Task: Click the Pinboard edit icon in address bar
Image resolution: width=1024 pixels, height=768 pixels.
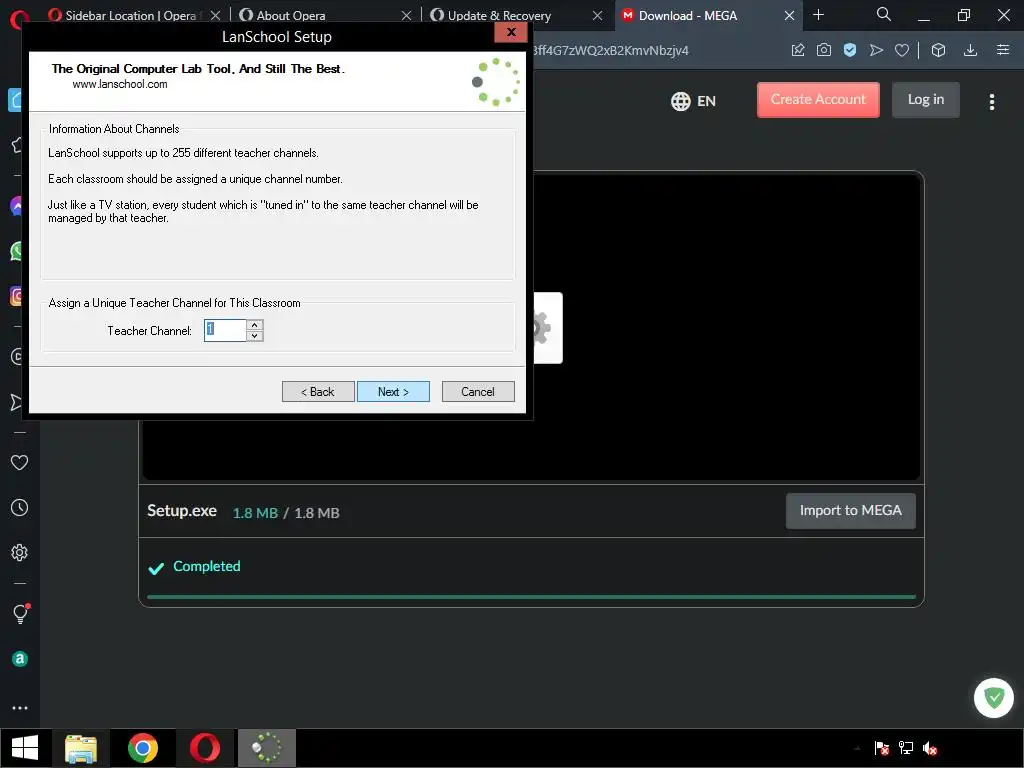Action: point(798,50)
